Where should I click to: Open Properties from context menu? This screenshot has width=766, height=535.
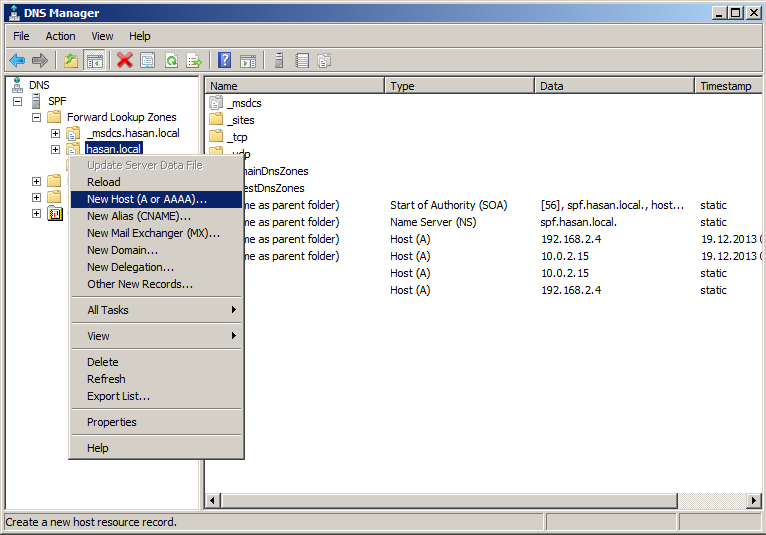pos(156,422)
